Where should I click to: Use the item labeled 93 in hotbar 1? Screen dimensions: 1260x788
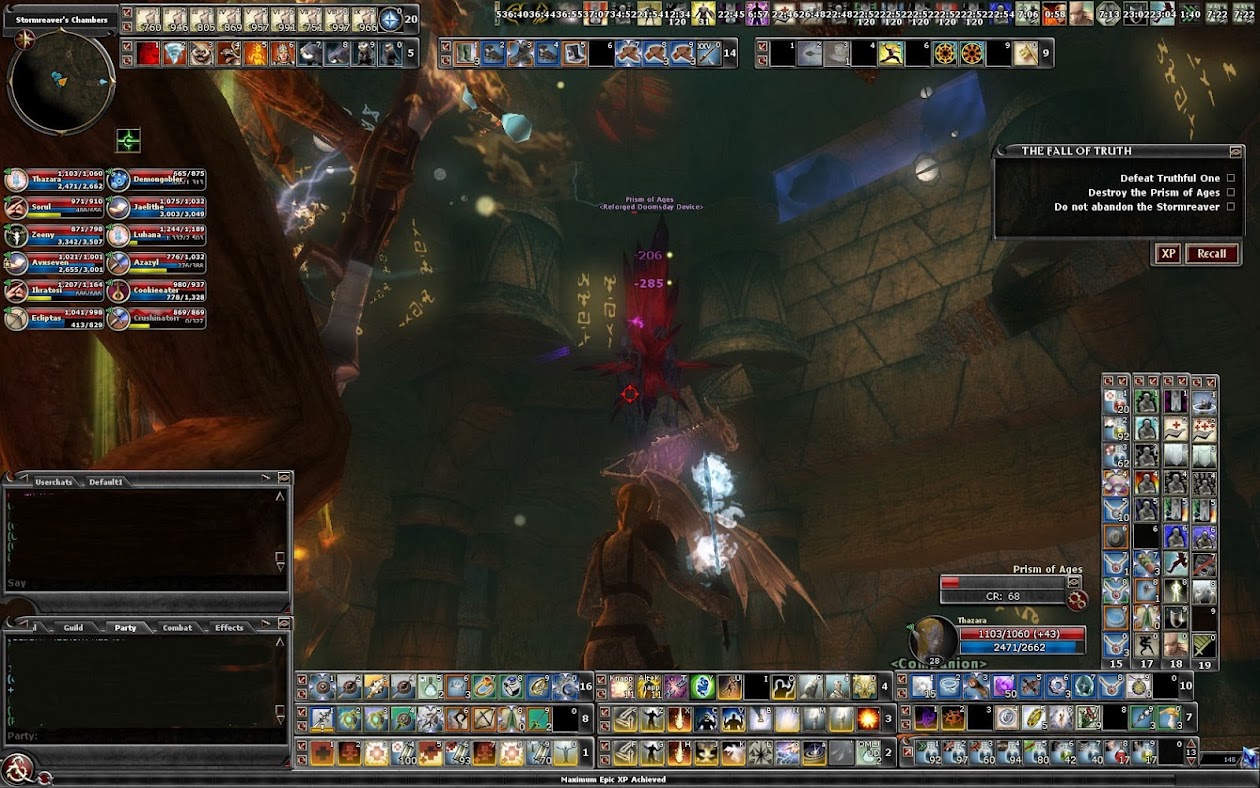pos(457,753)
